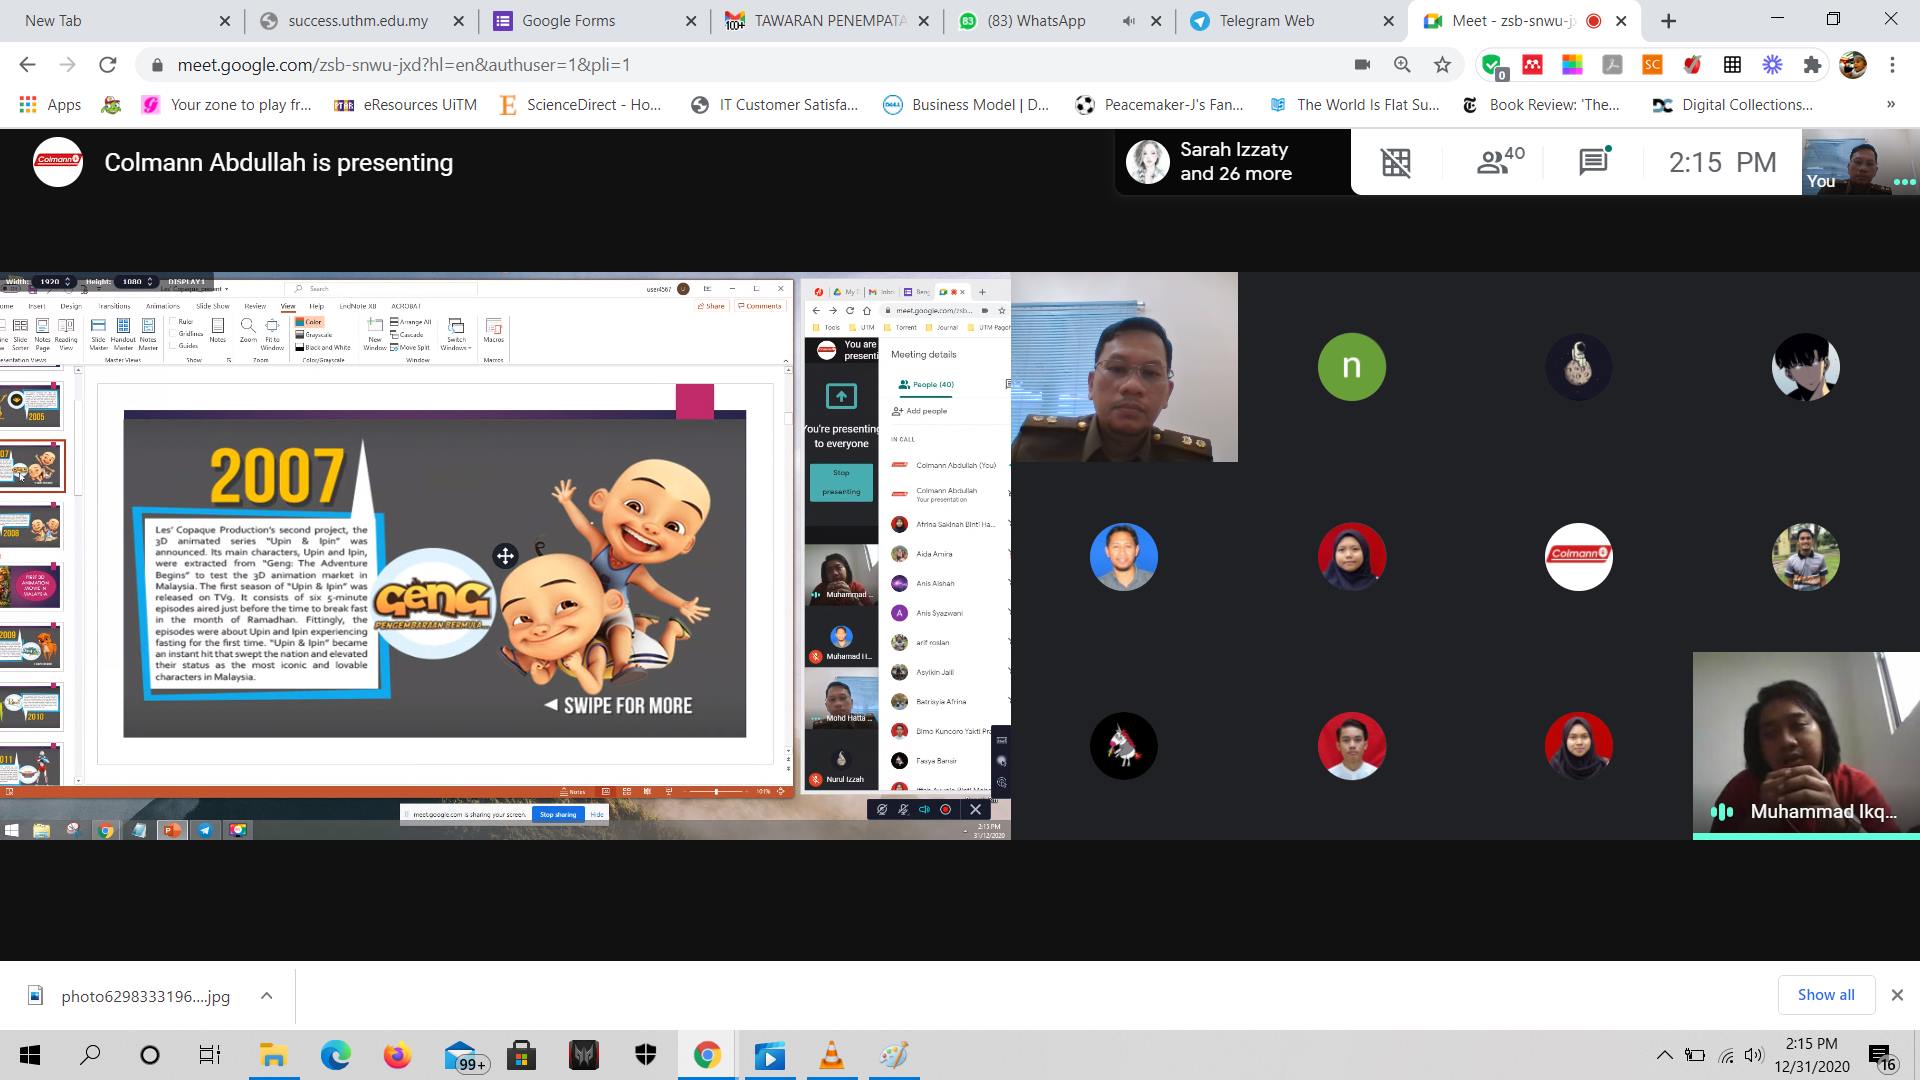Viewport: 1920px width, 1080px height.
Task: Open The World Is Flat bookmark
Action: 1354,105
